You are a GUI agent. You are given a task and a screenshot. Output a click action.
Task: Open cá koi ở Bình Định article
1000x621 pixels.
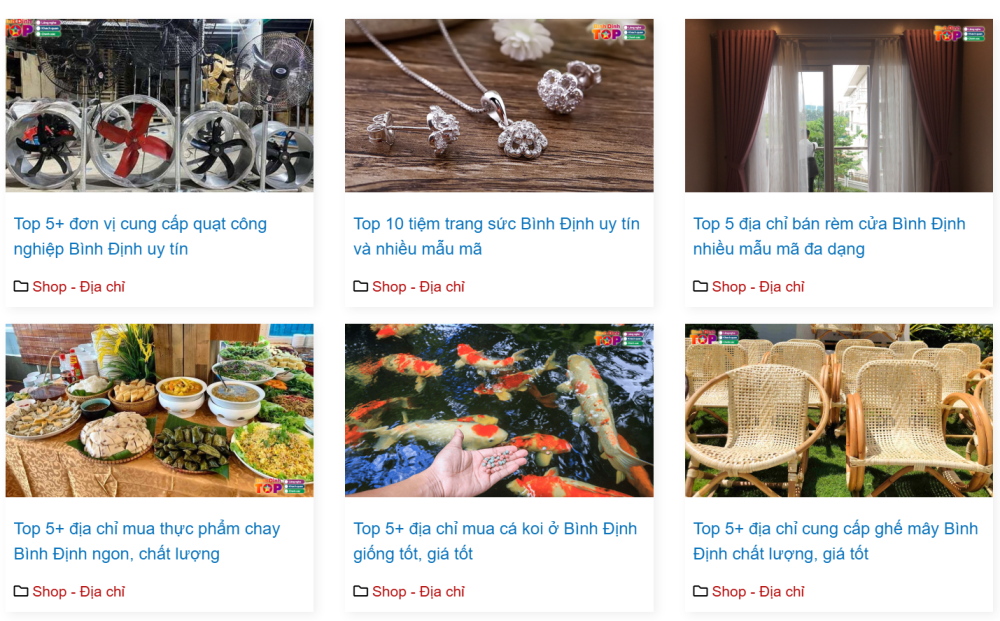495,541
